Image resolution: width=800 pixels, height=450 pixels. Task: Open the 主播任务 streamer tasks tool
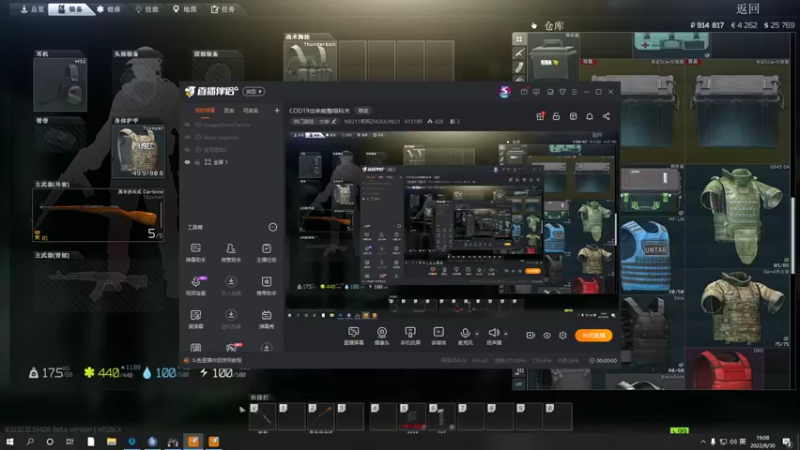click(266, 253)
